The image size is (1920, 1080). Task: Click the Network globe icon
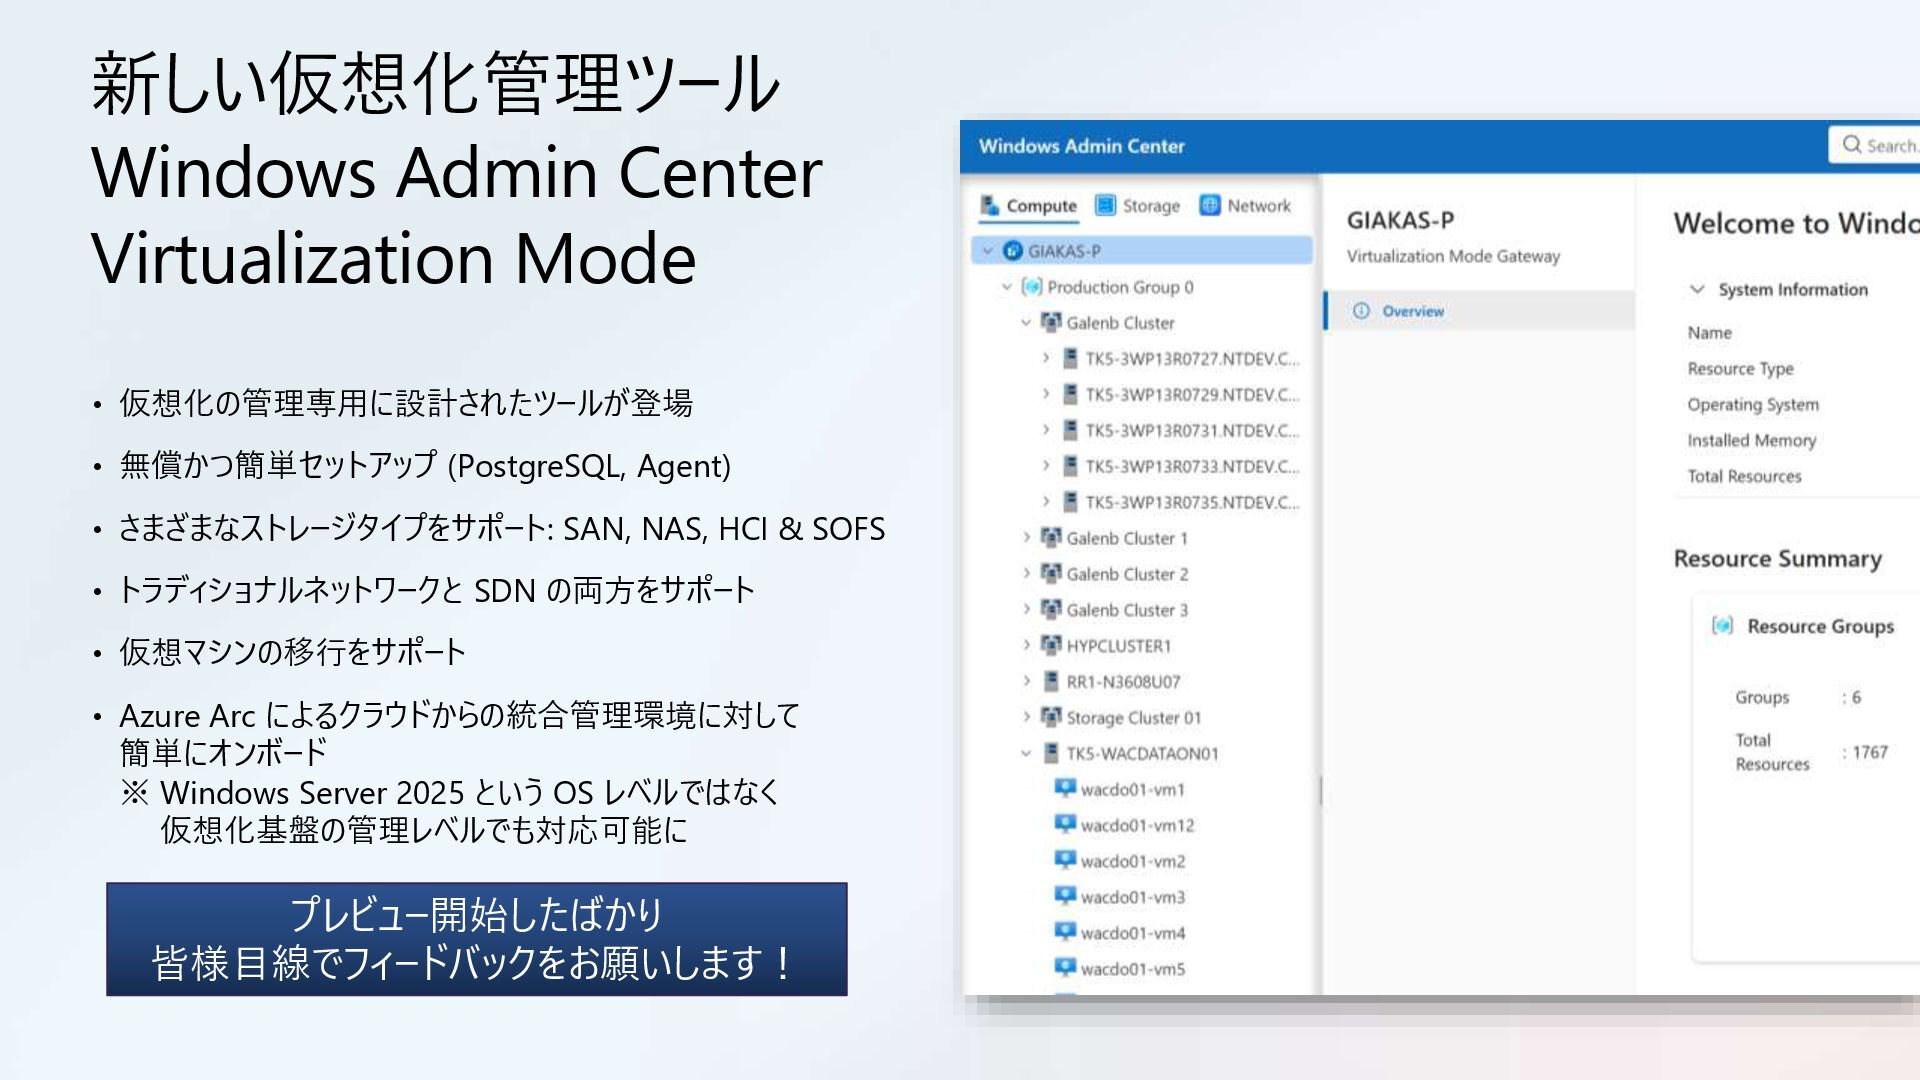click(x=1210, y=205)
